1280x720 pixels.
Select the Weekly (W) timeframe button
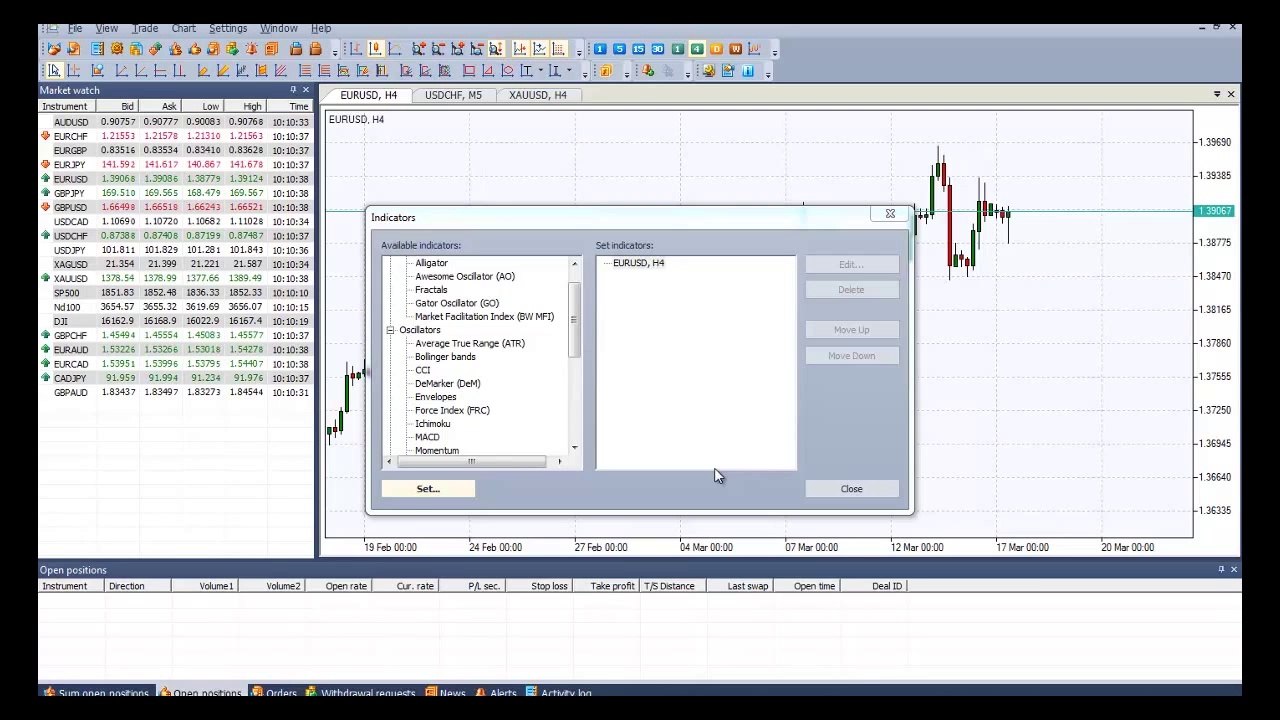point(735,49)
